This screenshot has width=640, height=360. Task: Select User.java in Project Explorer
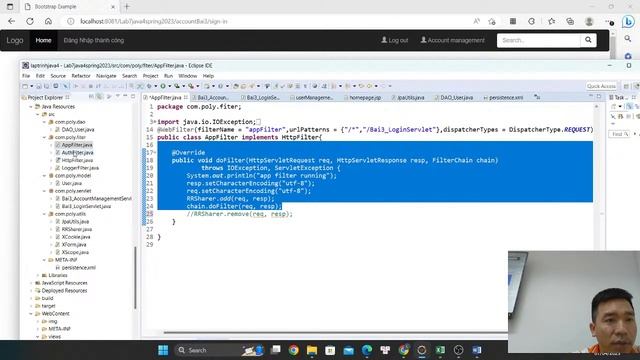[71, 183]
